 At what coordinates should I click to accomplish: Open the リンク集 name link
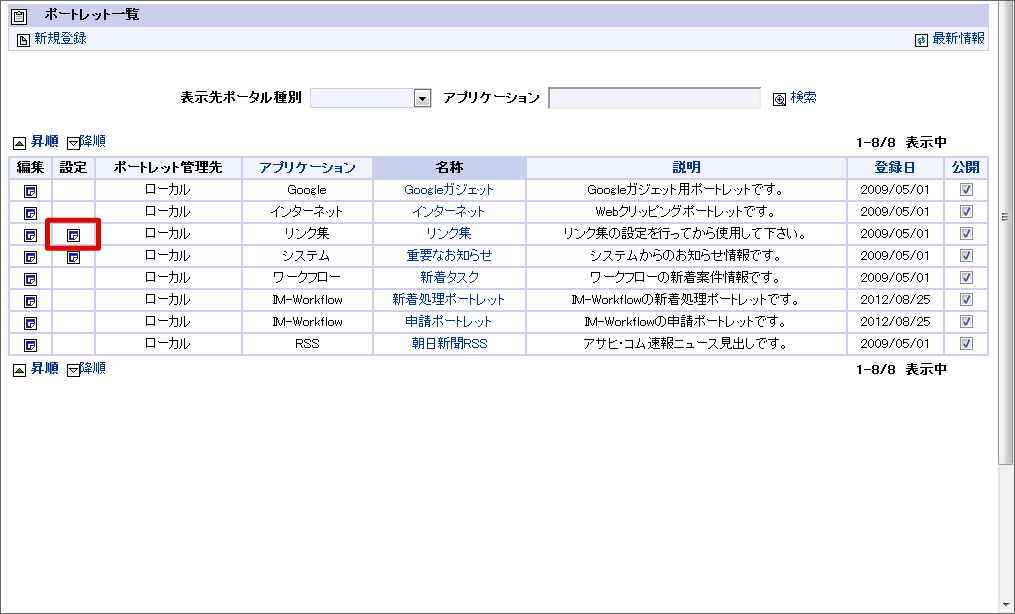pyautogui.click(x=449, y=234)
